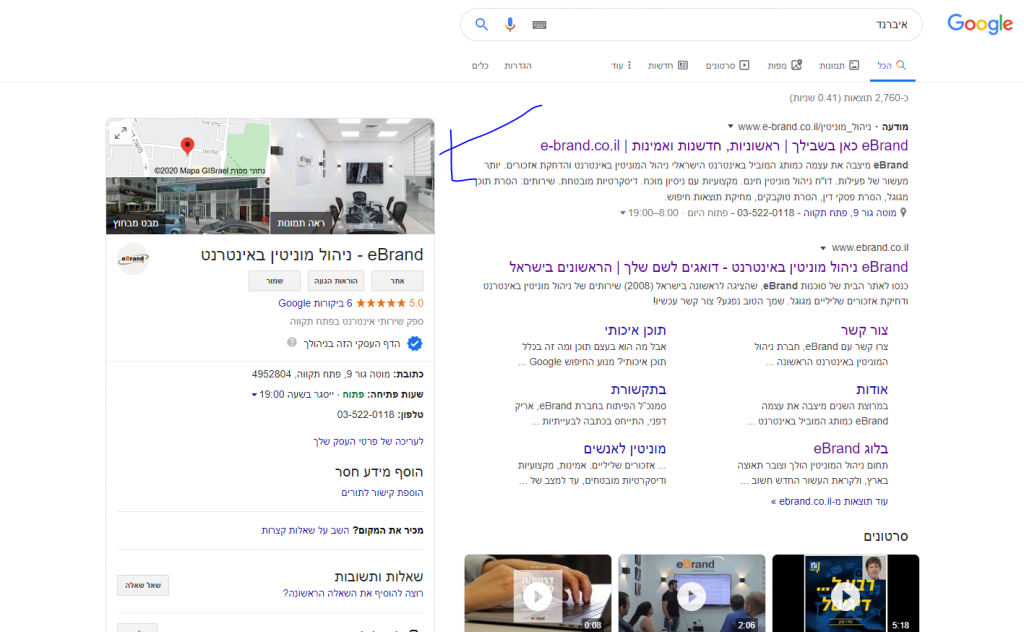Image resolution: width=1024 pixels, height=632 pixels.
Task: Open the צור קשר sitelink
Action: pos(864,330)
